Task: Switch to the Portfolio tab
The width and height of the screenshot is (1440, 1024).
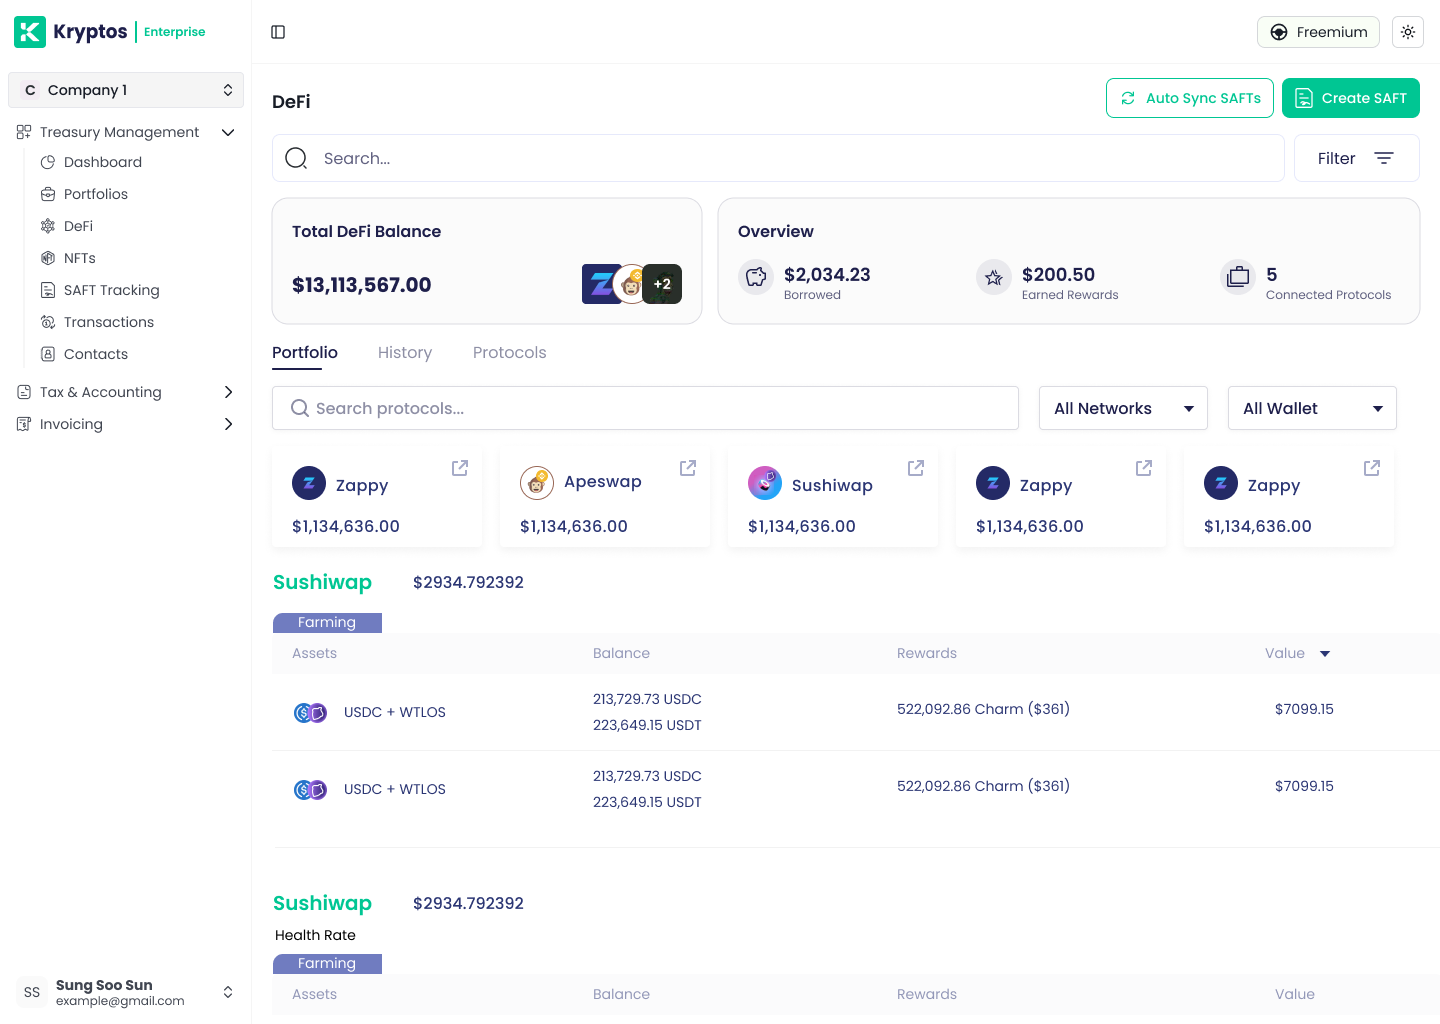Action: point(305,352)
